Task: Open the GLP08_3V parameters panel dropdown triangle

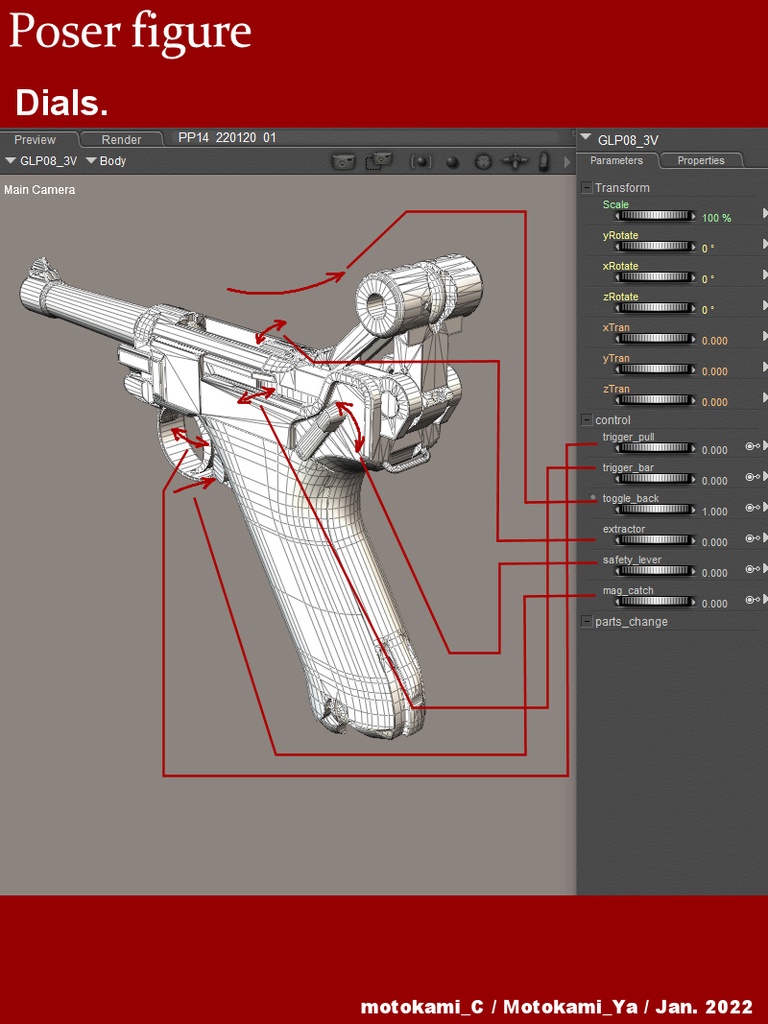Action: pyautogui.click(x=585, y=138)
